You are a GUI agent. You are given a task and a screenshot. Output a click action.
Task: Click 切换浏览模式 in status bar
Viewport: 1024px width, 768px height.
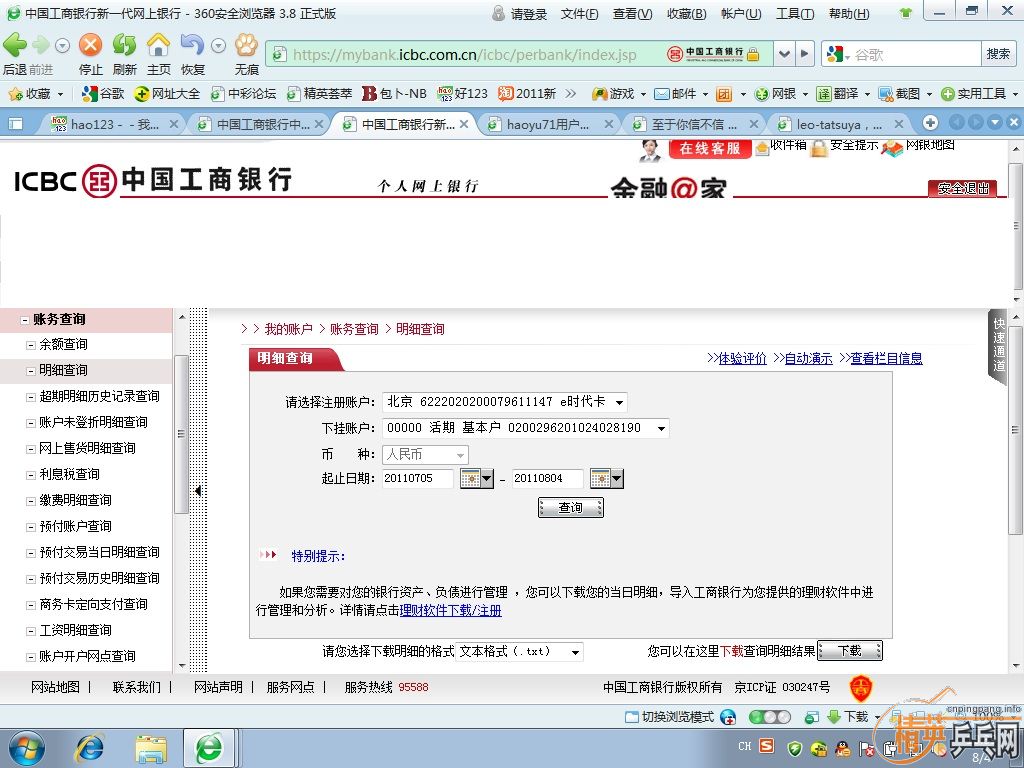pos(670,717)
